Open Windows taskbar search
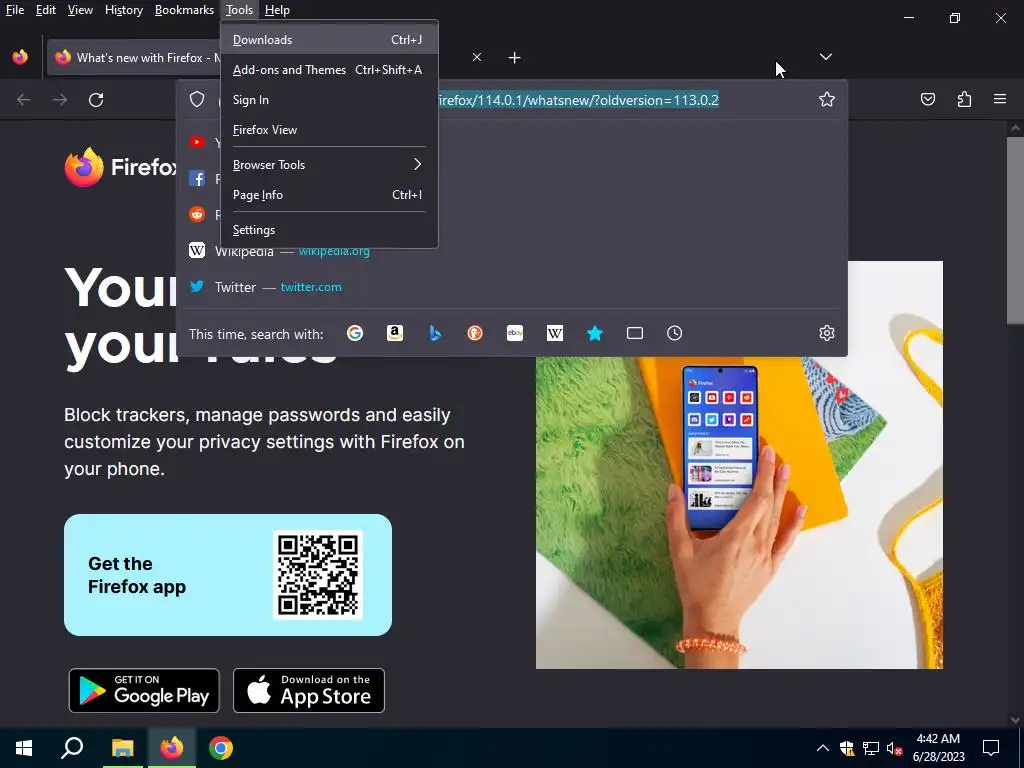The width and height of the screenshot is (1024, 768). (x=72, y=748)
